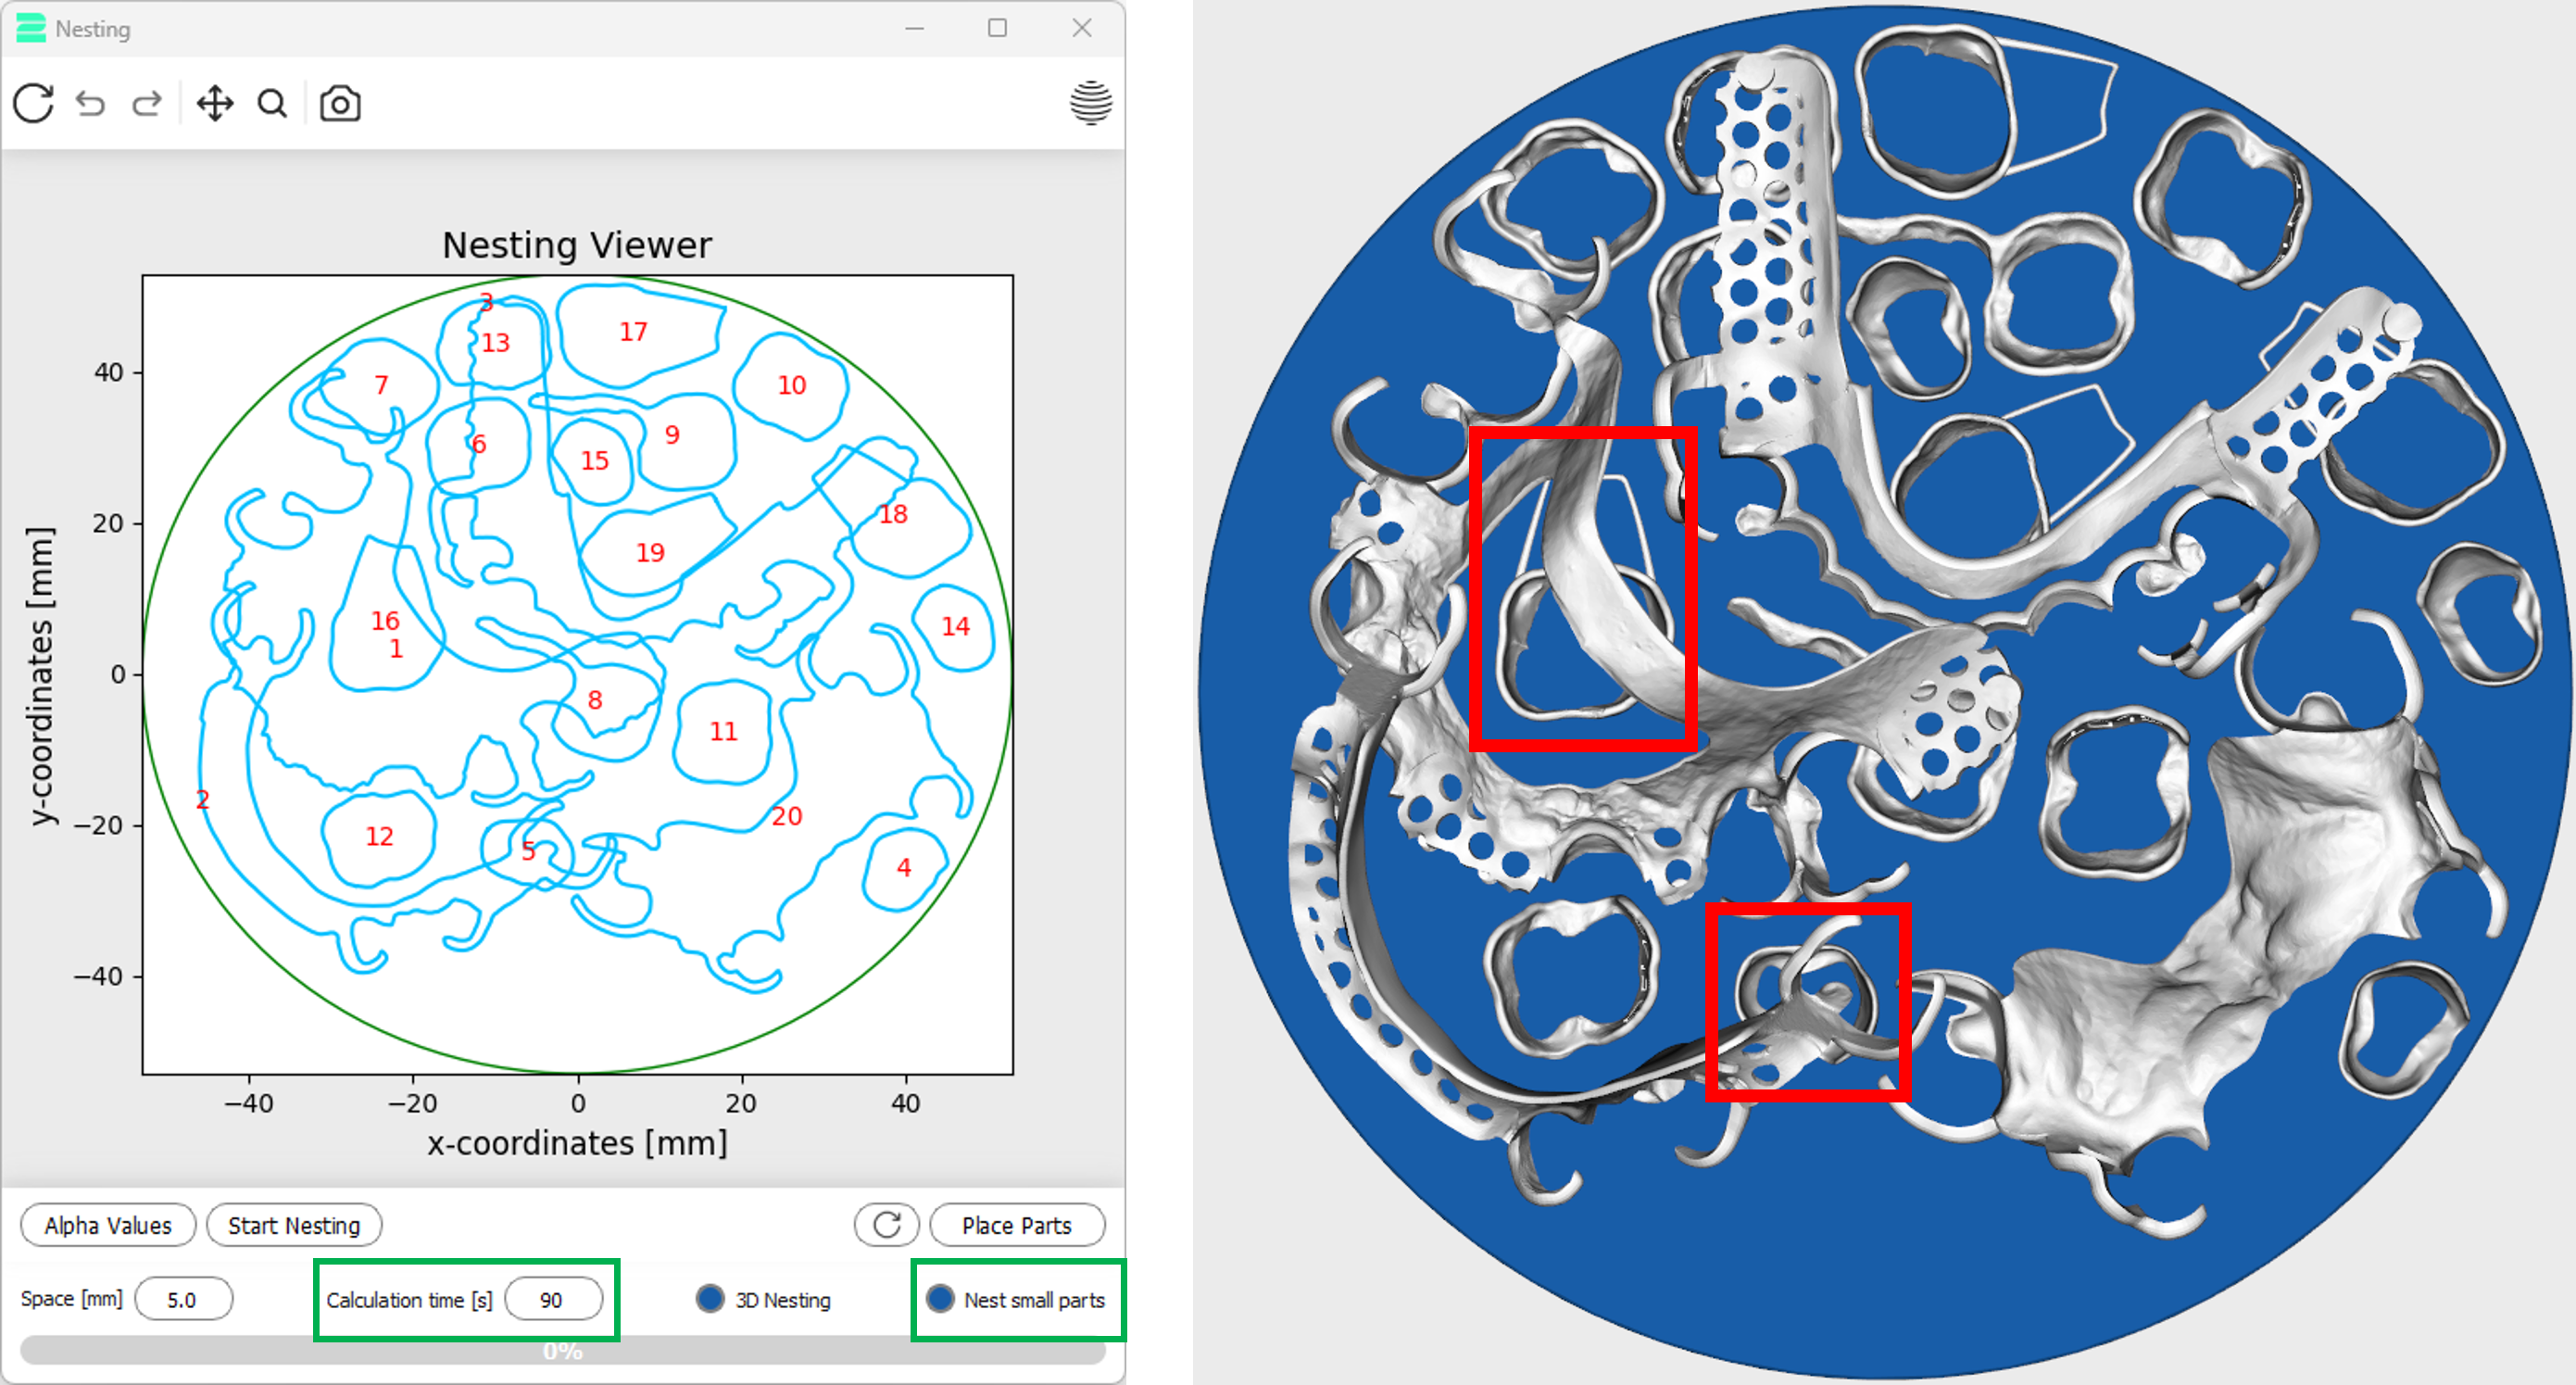
Task: Click the undo arrow icon
Action: click(x=90, y=103)
